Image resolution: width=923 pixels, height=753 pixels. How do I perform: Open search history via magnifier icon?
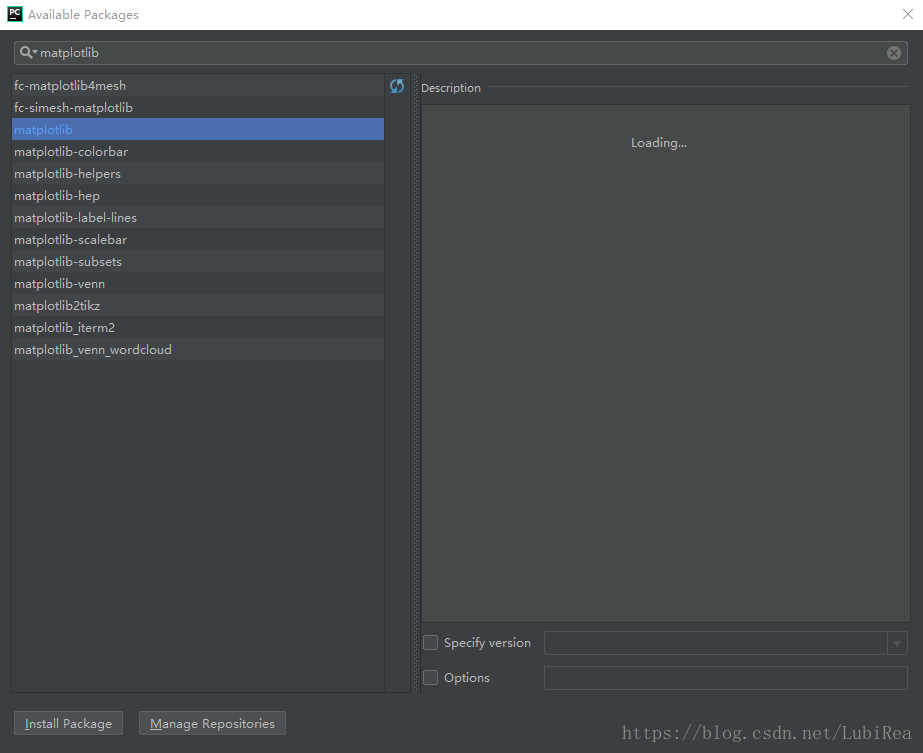coord(28,52)
